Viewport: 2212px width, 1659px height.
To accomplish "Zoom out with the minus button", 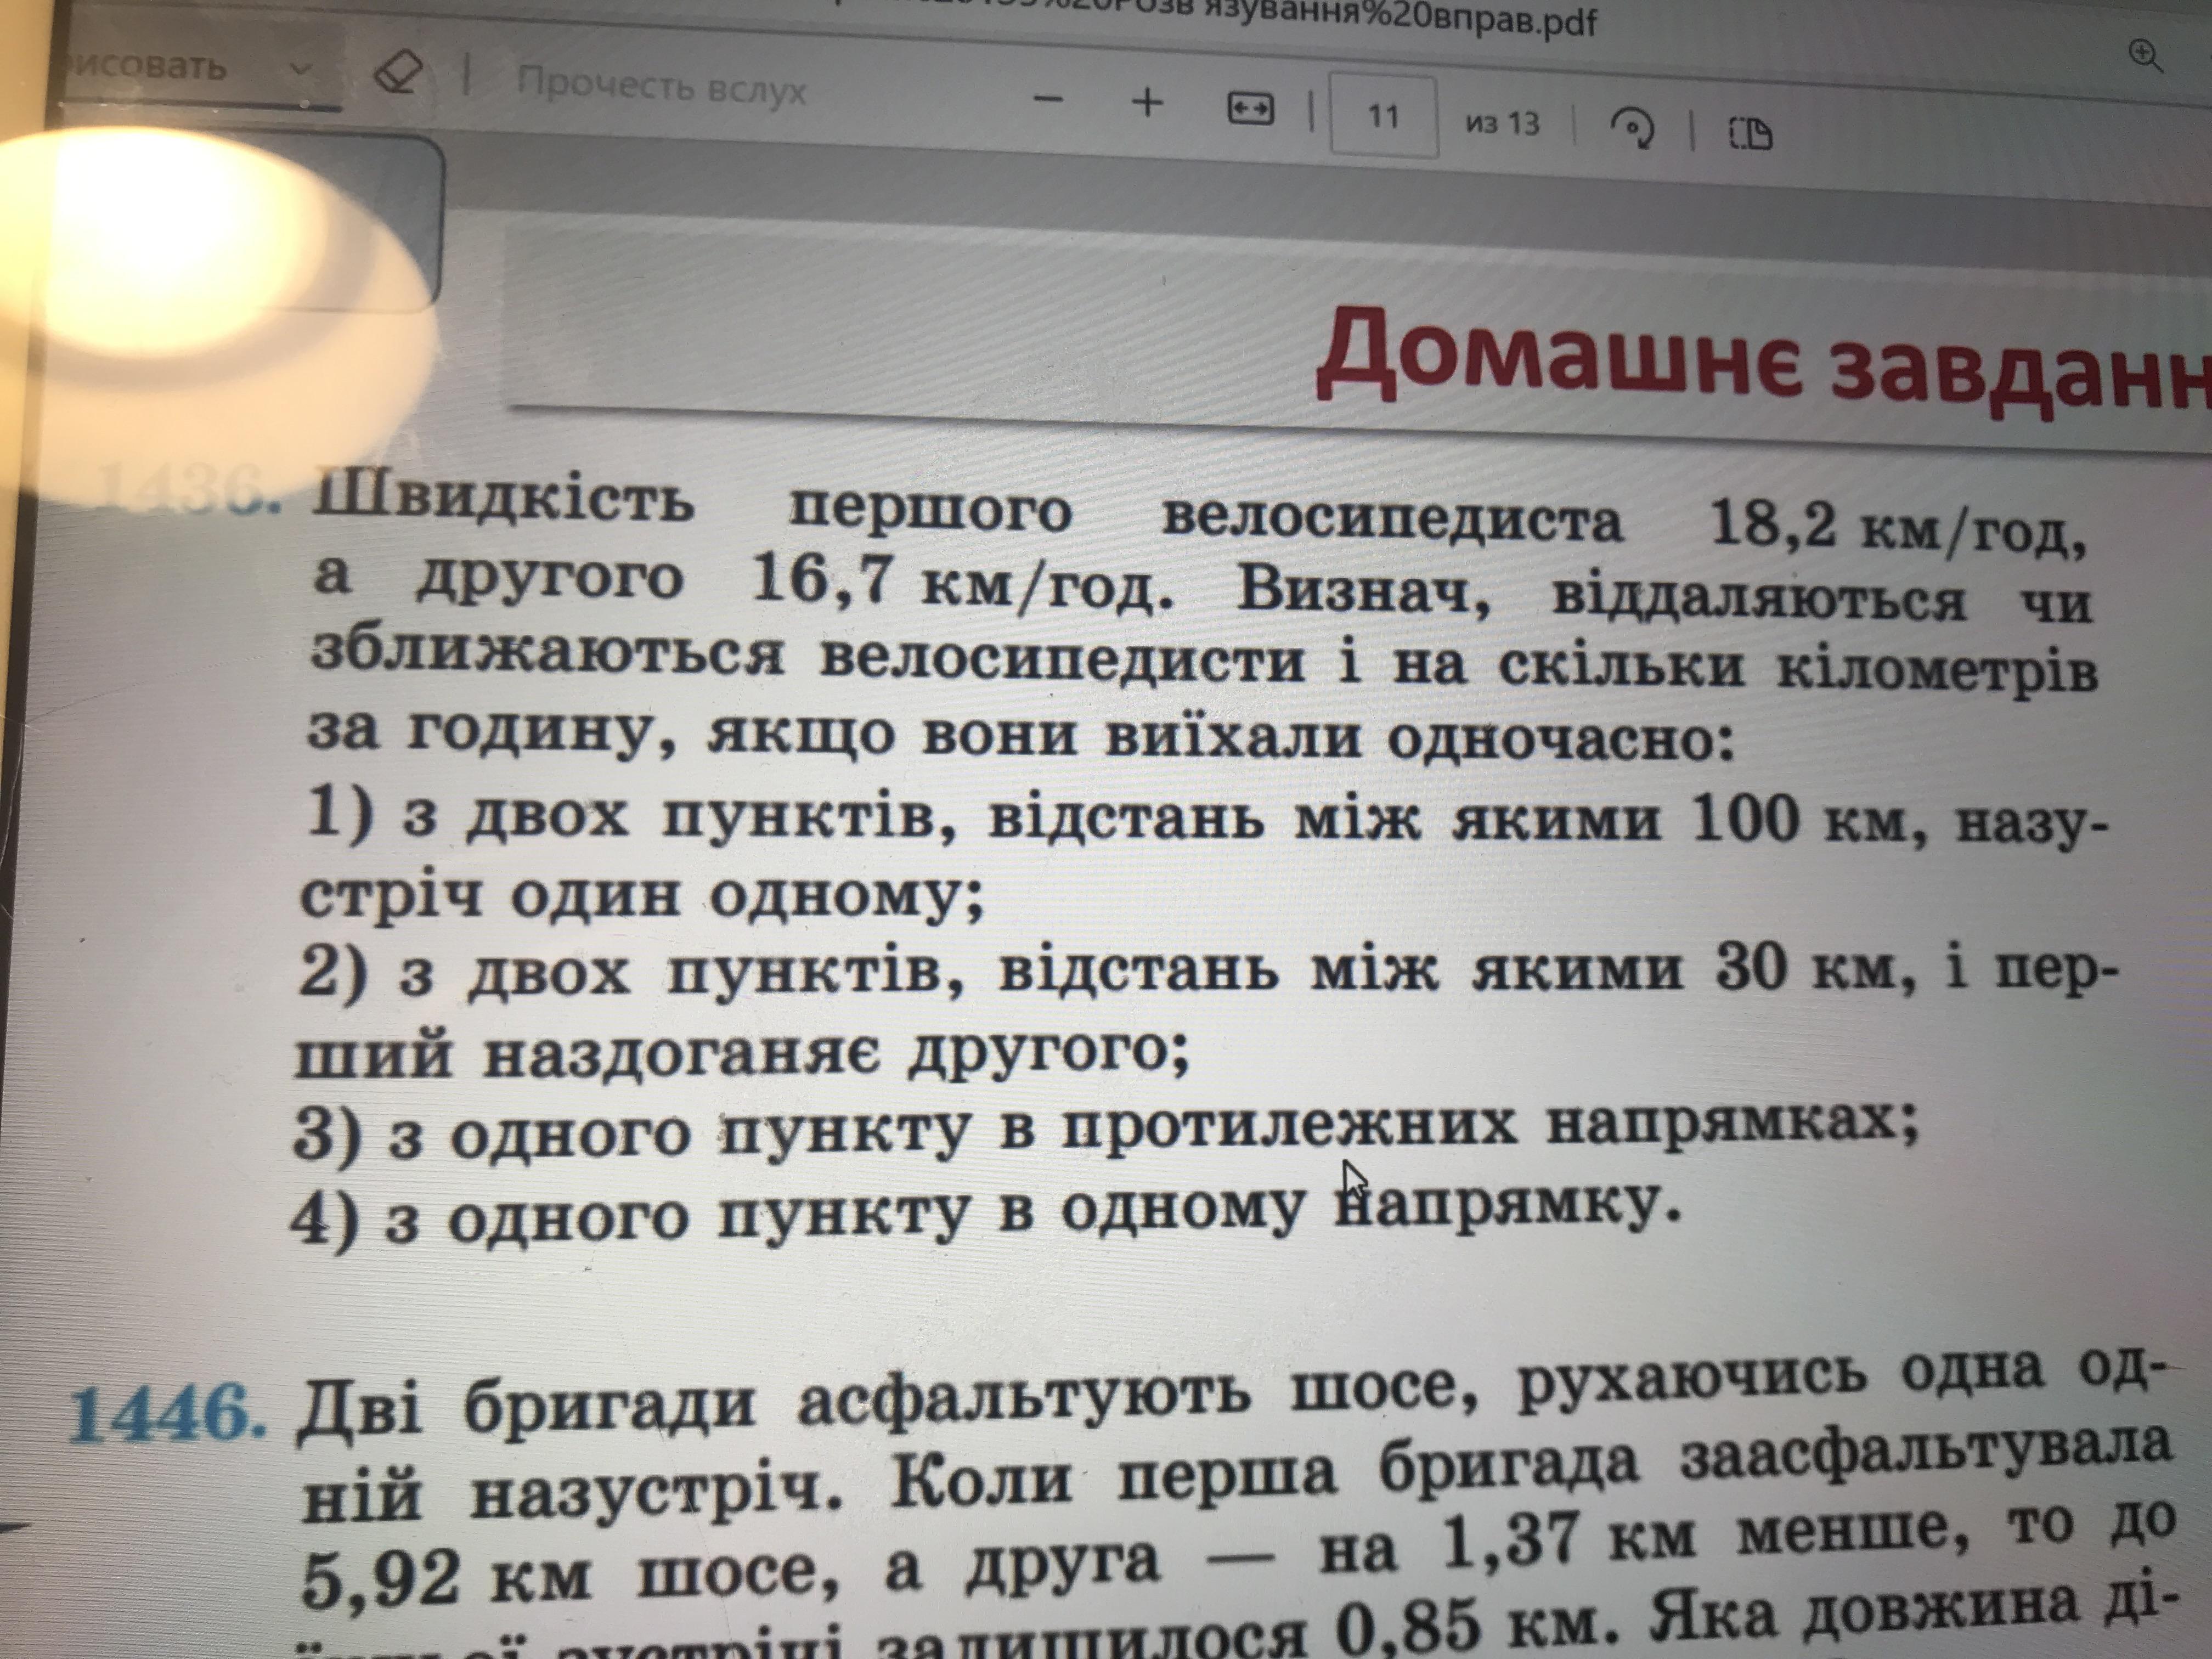I will (x=1047, y=99).
